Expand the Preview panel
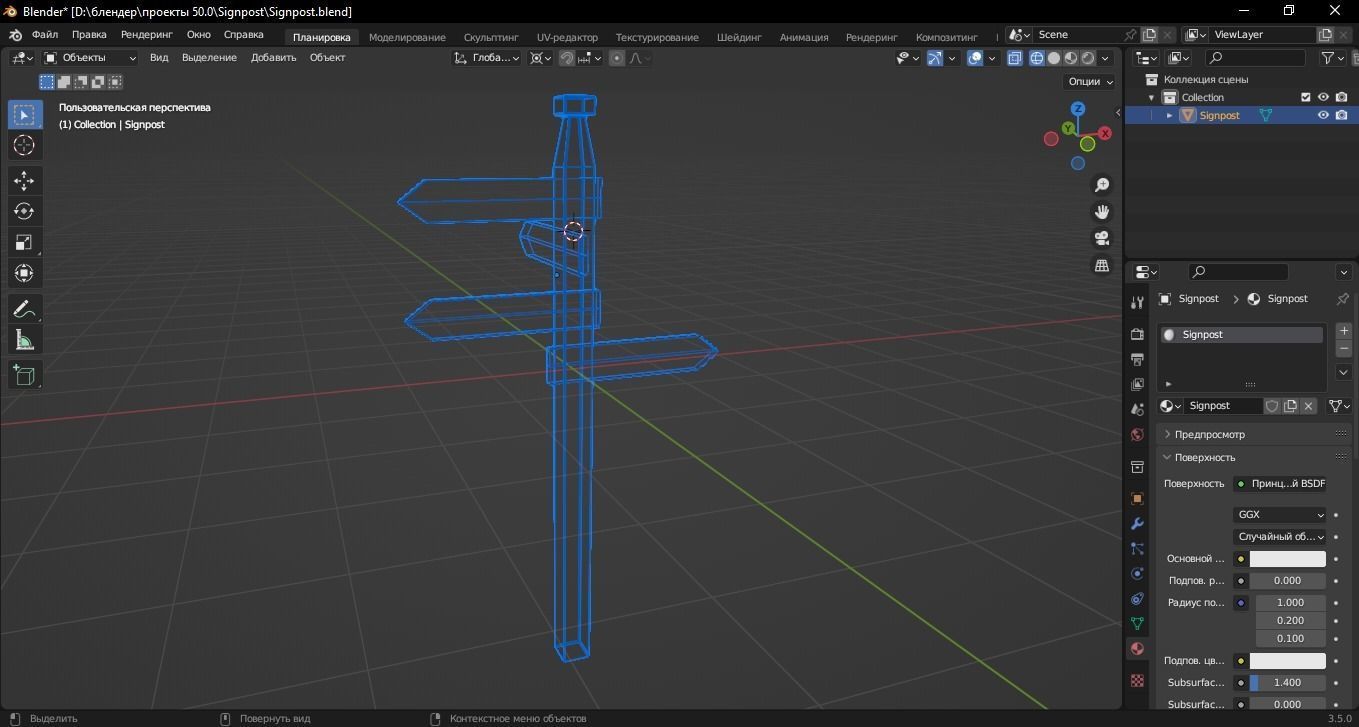 click(x=1209, y=434)
